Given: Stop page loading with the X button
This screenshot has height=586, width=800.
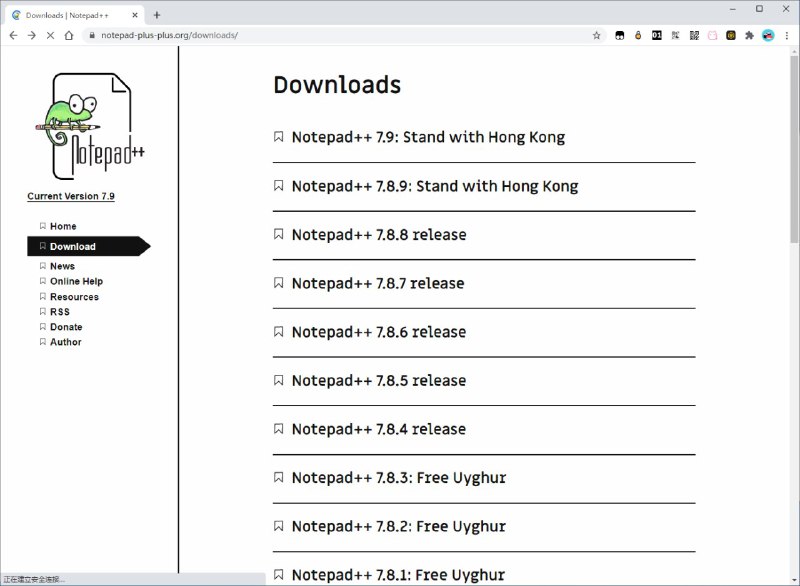Looking at the screenshot, I should pyautogui.click(x=50, y=35).
